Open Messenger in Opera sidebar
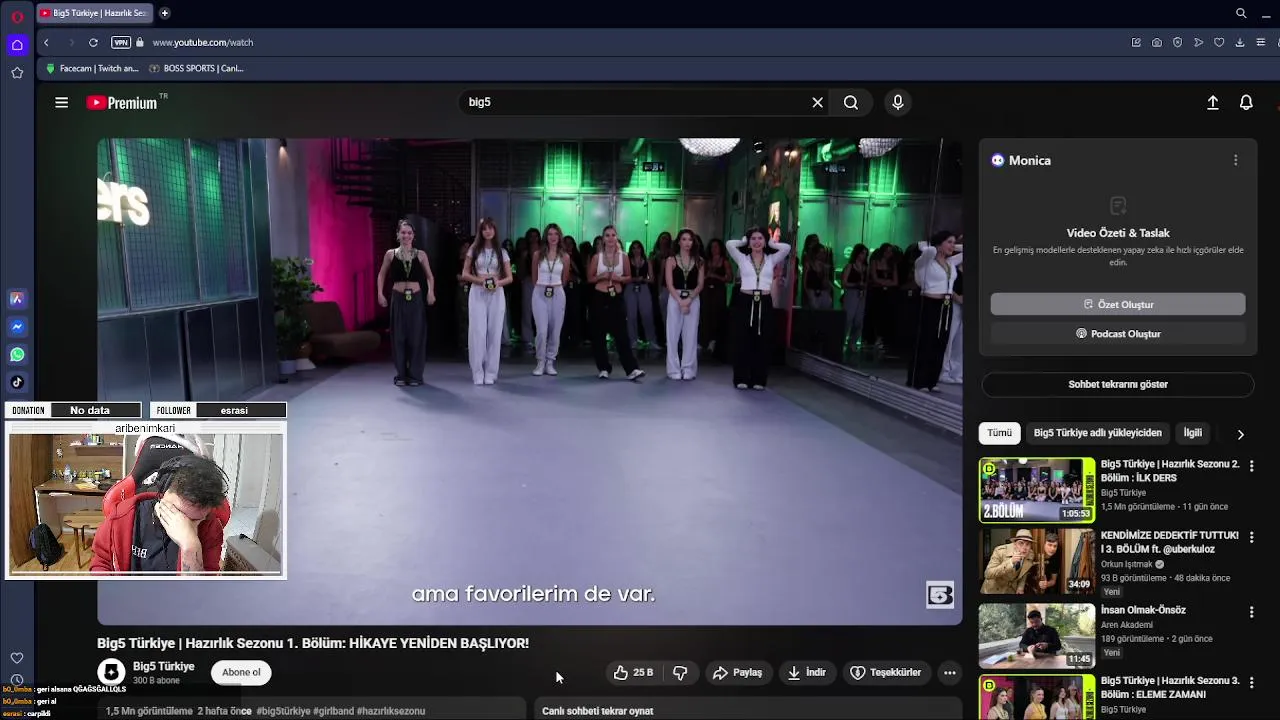This screenshot has height=720, width=1280. [17, 327]
